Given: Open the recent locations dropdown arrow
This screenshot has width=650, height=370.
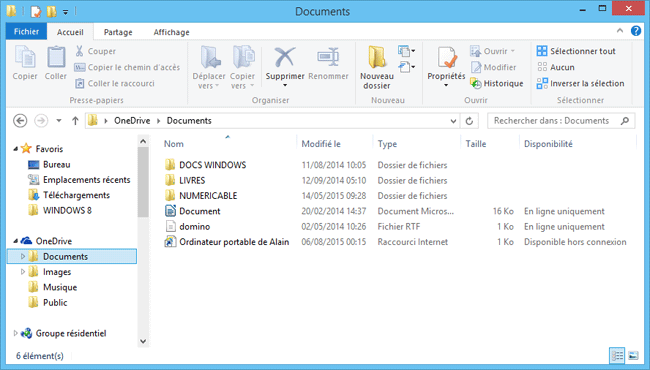Looking at the screenshot, I should (59, 121).
